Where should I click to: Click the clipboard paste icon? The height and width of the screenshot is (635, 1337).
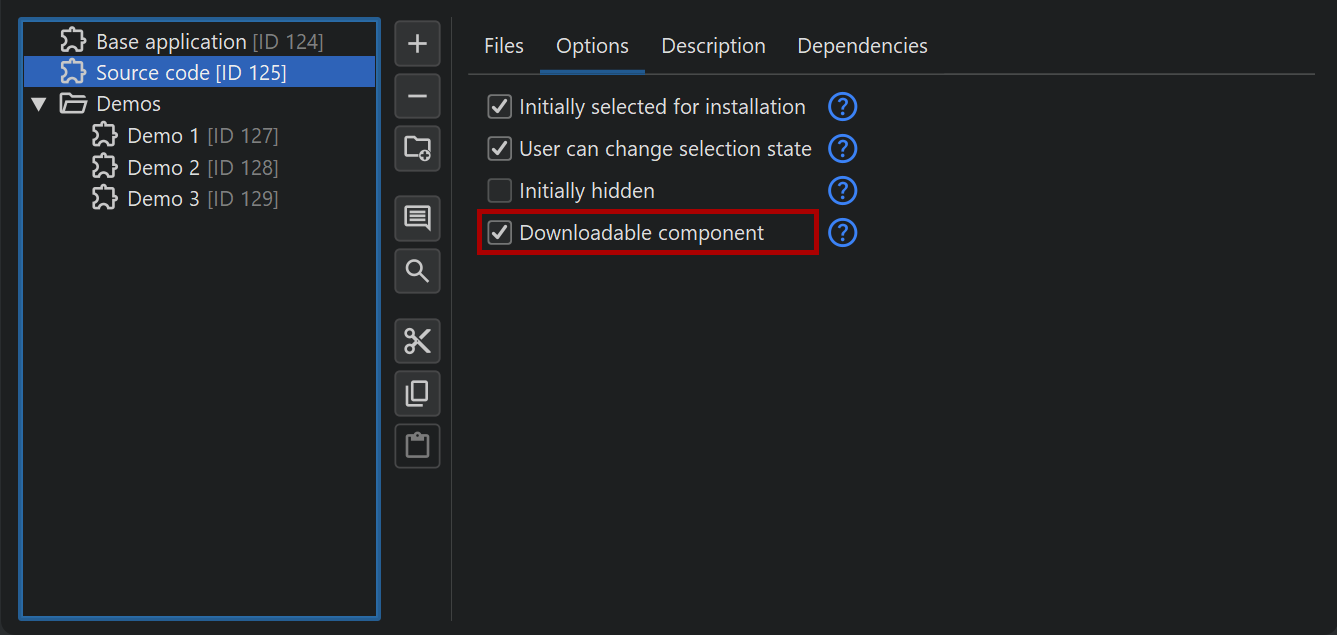pyautogui.click(x=417, y=445)
